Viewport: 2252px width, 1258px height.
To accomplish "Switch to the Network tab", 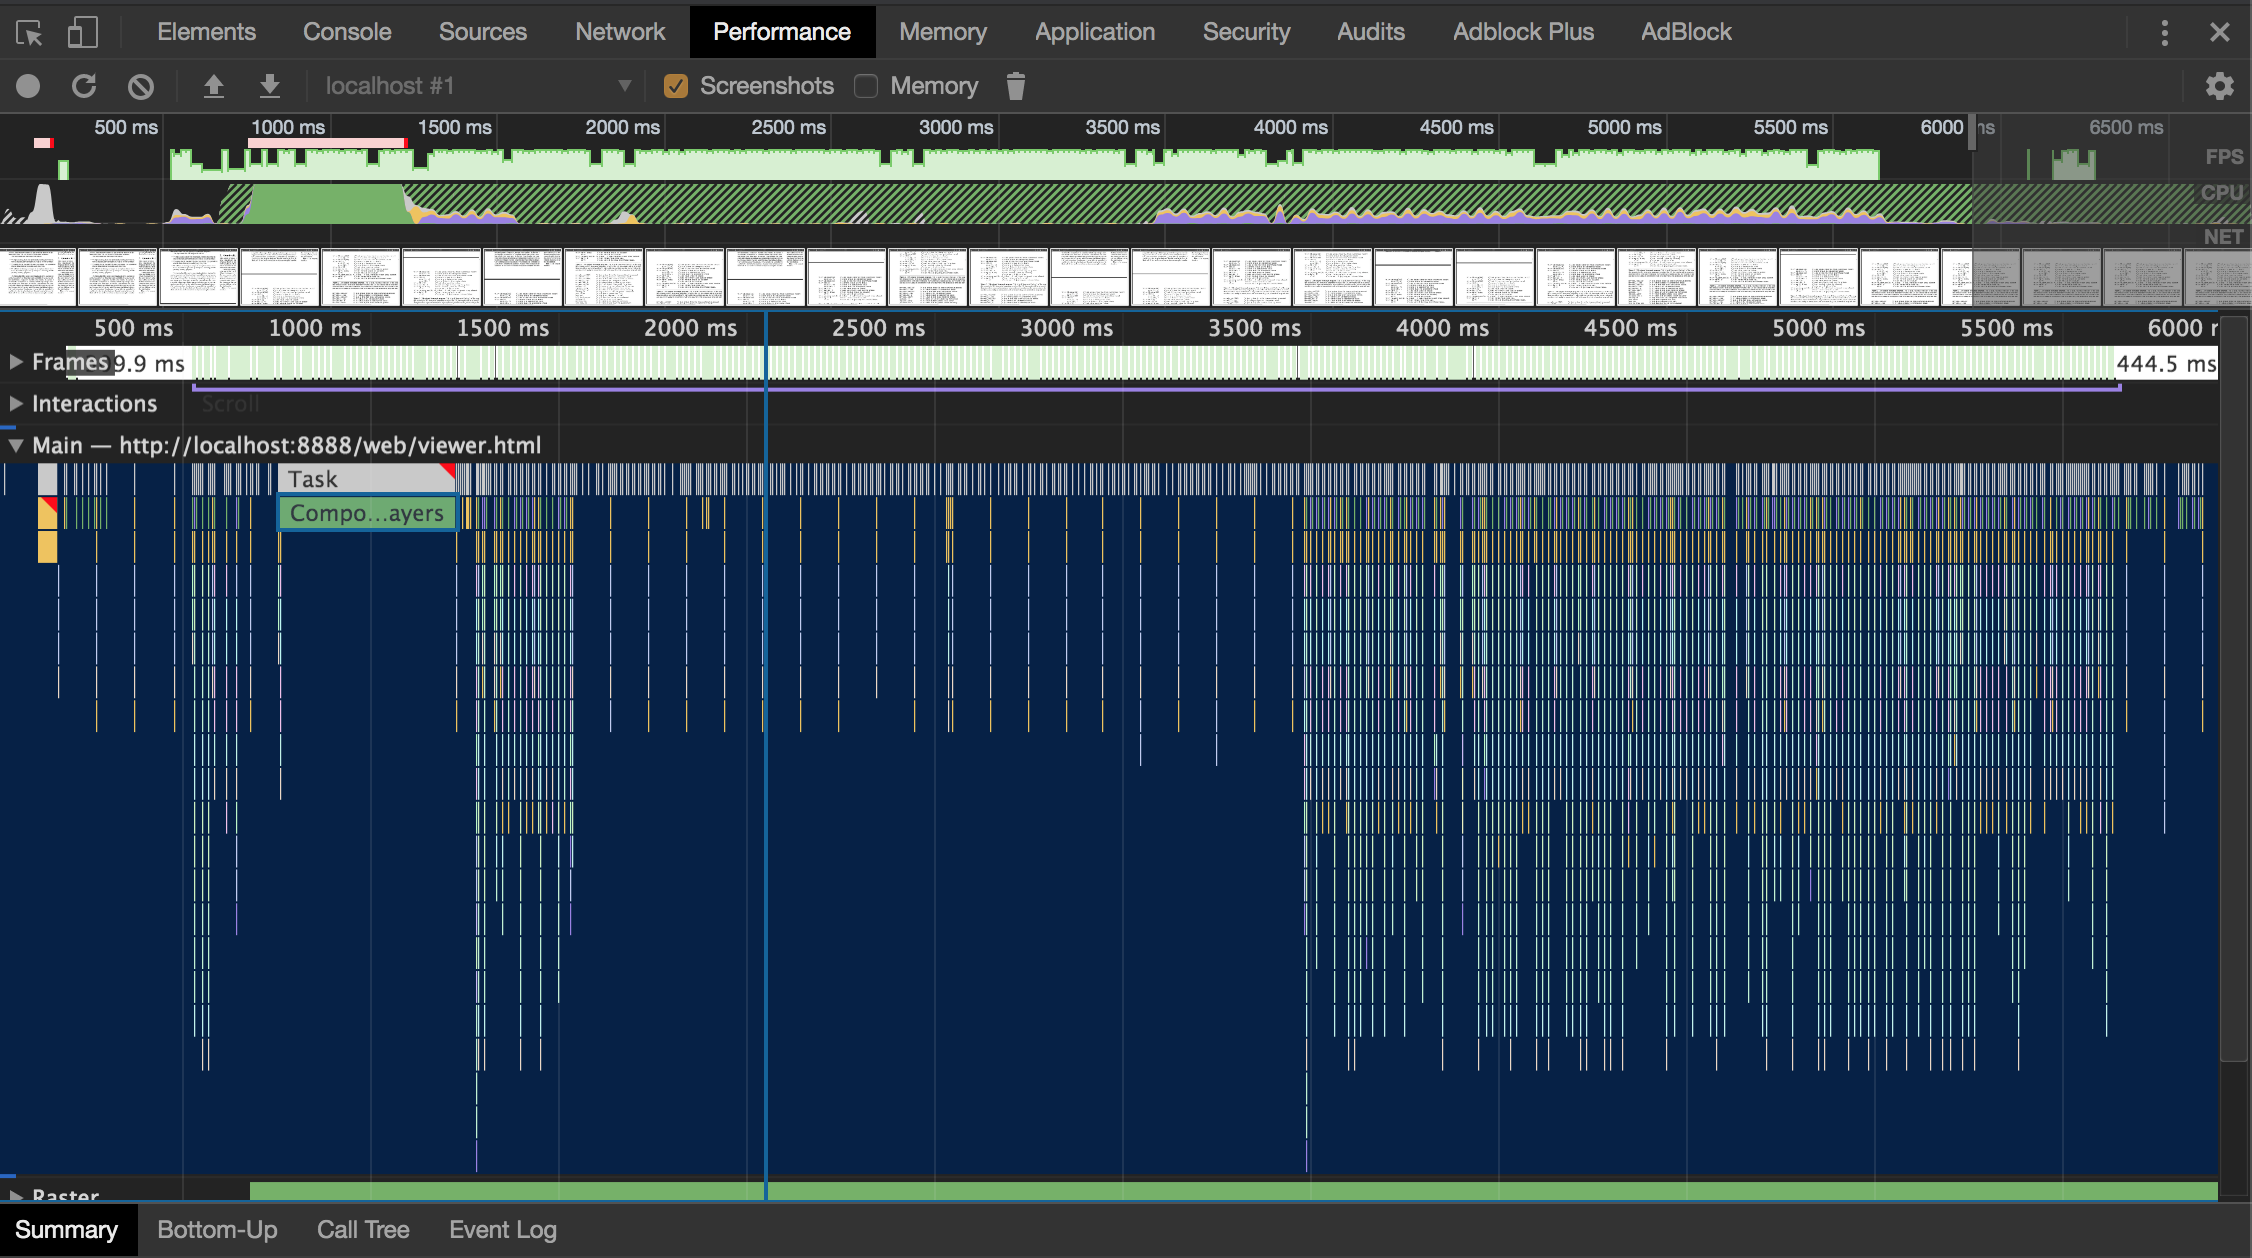I will tap(619, 32).
